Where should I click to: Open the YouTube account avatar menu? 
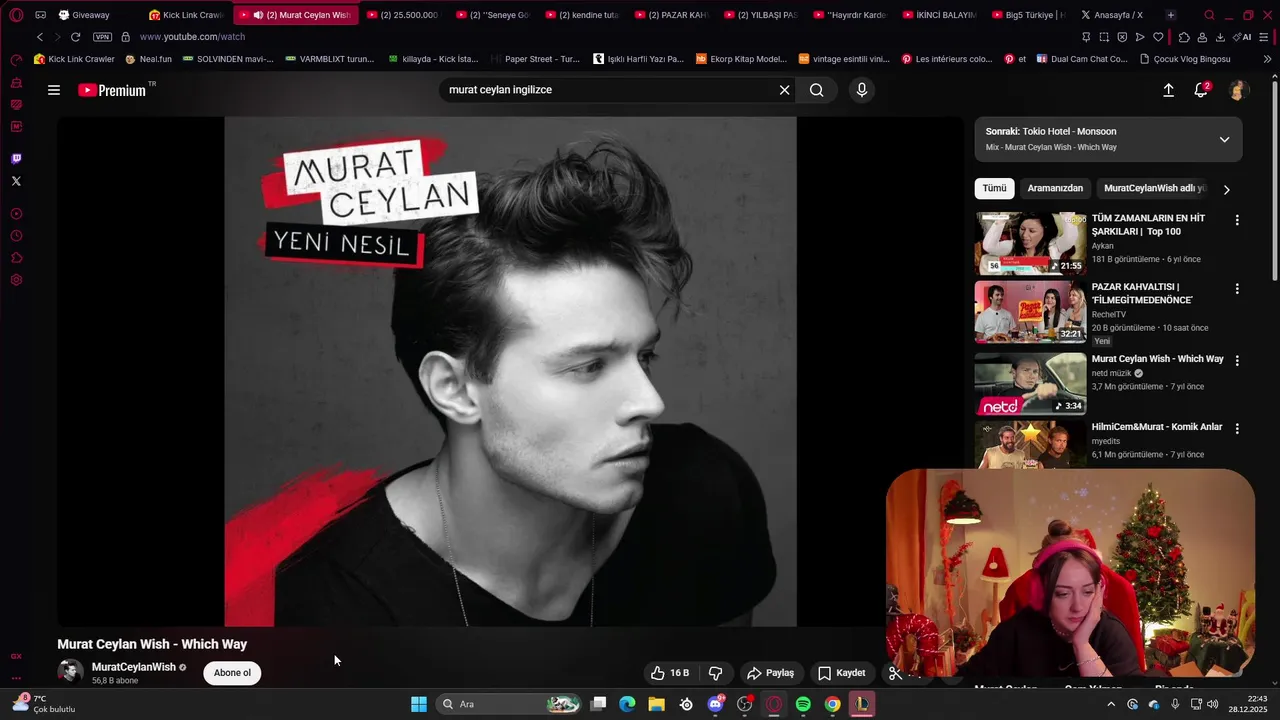coord(1238,90)
